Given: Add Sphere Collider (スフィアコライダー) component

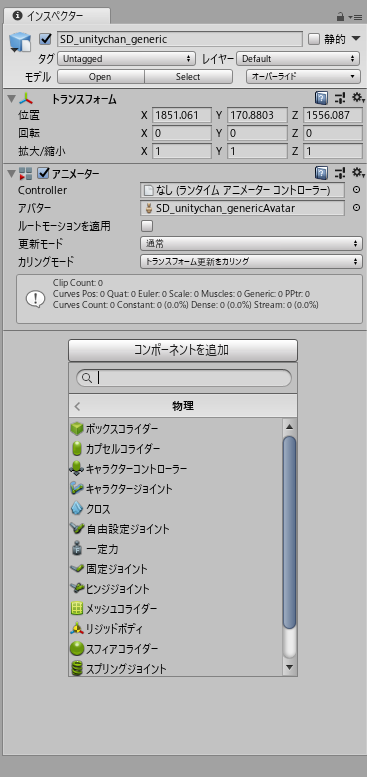Looking at the screenshot, I should click(175, 648).
